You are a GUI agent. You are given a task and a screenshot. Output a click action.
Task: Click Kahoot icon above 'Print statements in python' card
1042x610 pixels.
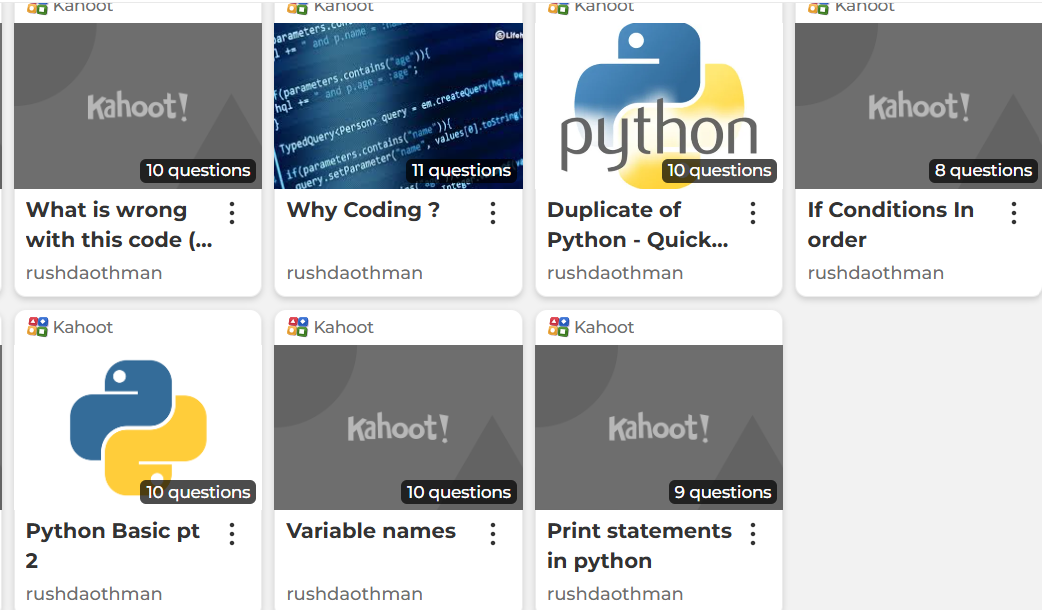pyautogui.click(x=558, y=327)
